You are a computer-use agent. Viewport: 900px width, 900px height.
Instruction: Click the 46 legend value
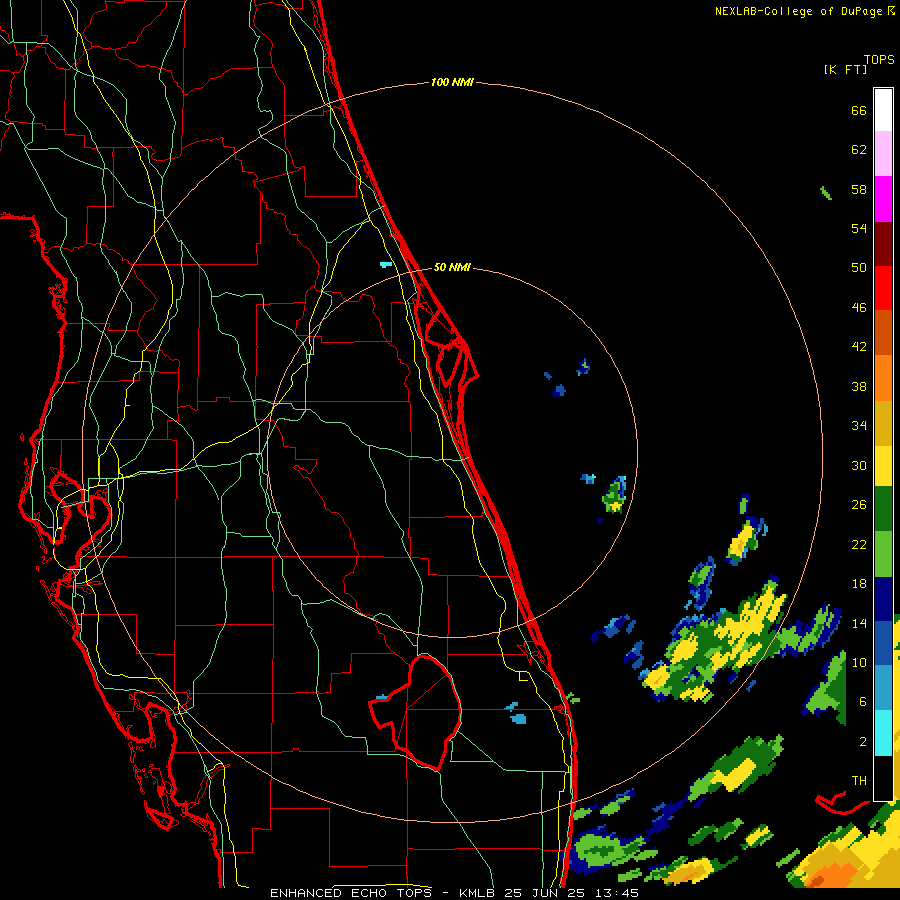coord(859,308)
